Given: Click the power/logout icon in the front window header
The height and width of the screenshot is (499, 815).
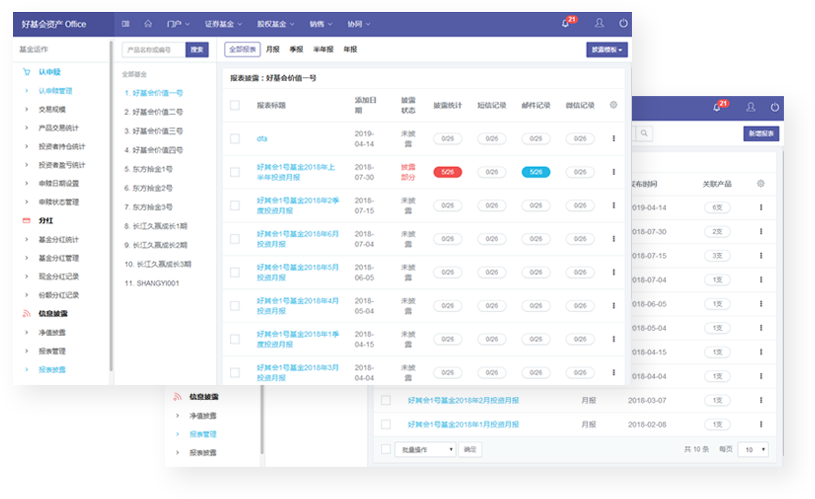Looking at the screenshot, I should pos(624,23).
